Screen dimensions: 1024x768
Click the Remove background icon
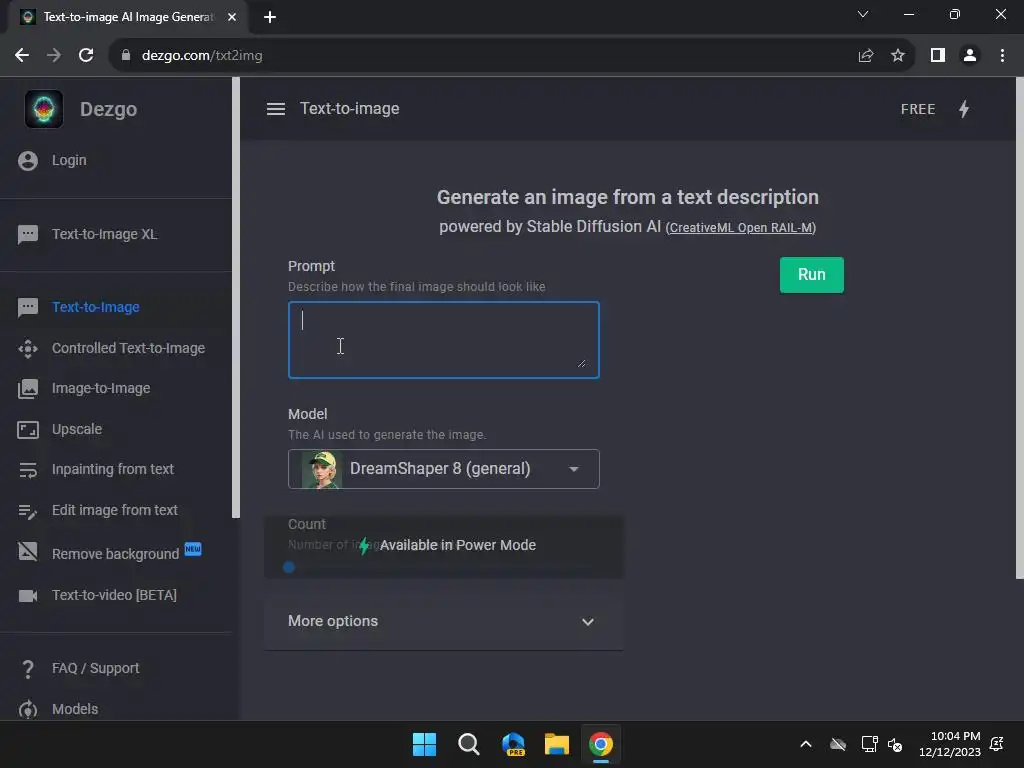(x=28, y=552)
